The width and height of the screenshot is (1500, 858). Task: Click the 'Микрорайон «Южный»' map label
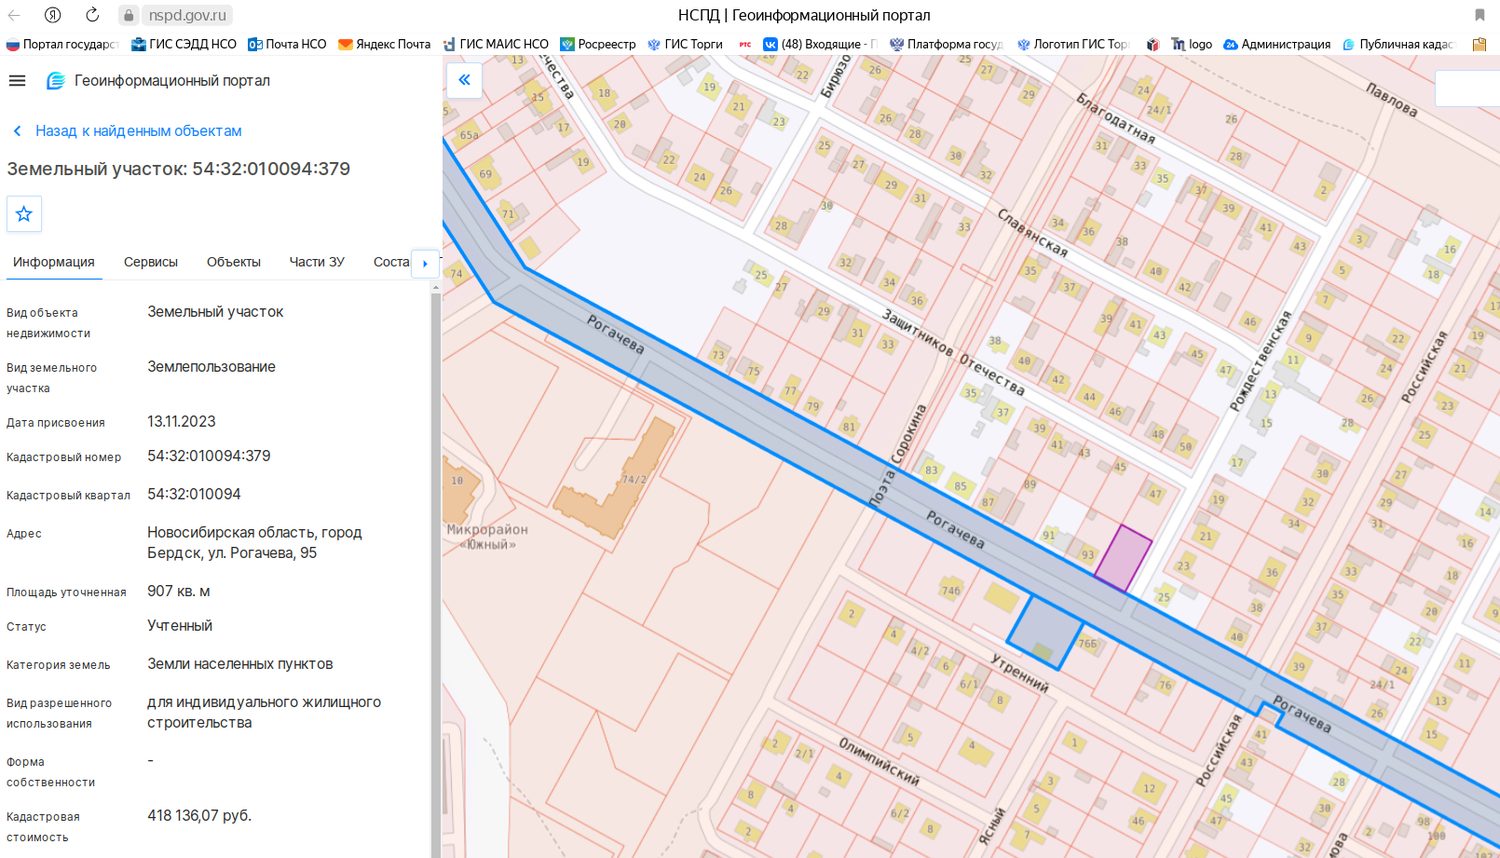point(487,537)
